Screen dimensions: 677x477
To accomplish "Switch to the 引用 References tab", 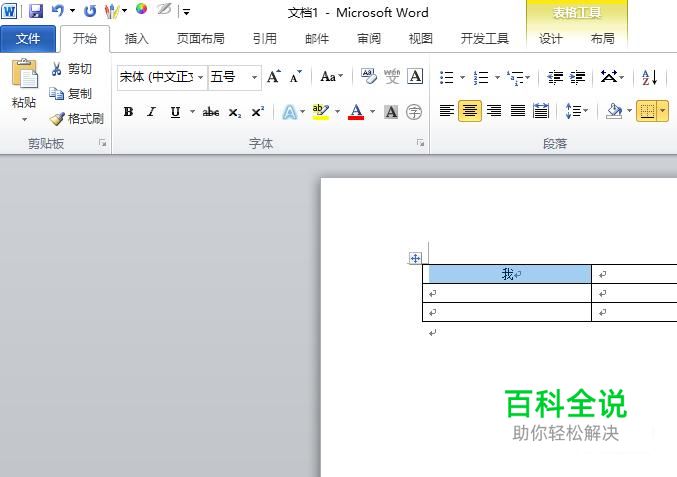I will coord(265,39).
